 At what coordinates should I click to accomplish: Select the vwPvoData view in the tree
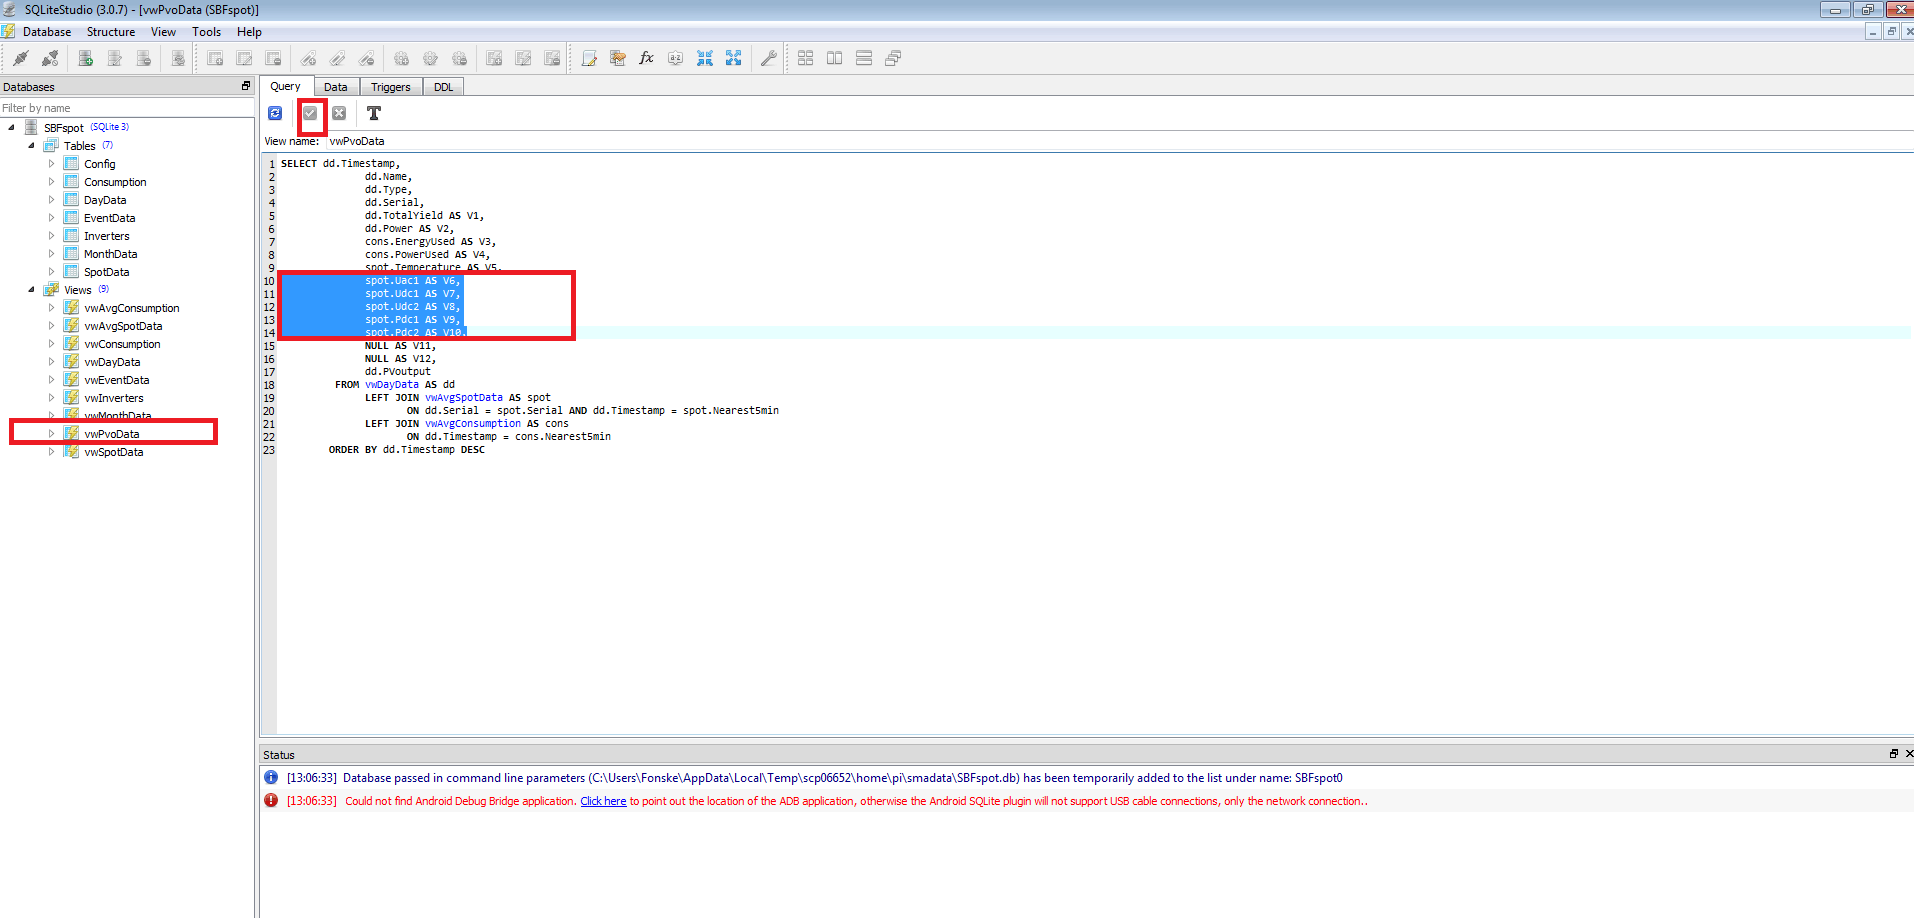click(x=112, y=434)
